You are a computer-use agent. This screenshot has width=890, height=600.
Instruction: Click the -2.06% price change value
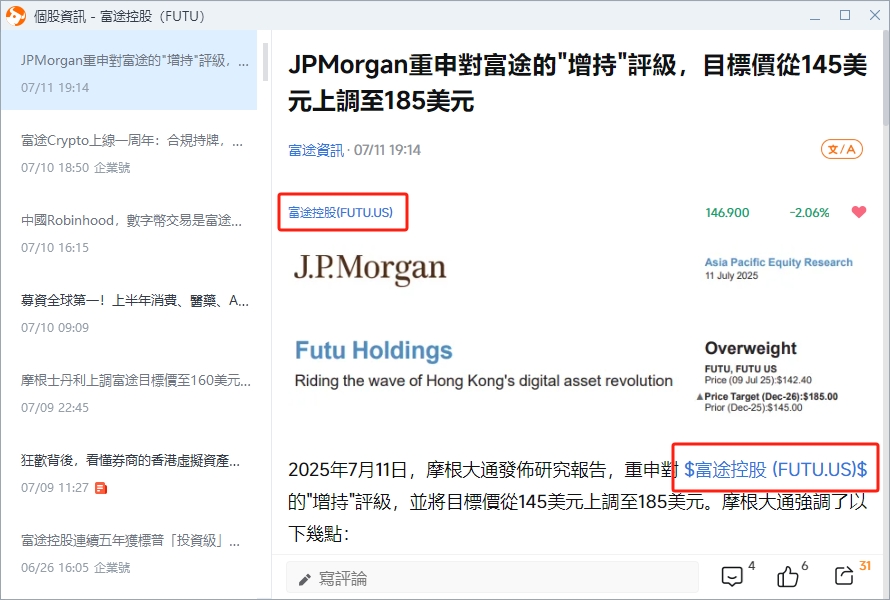coord(809,213)
